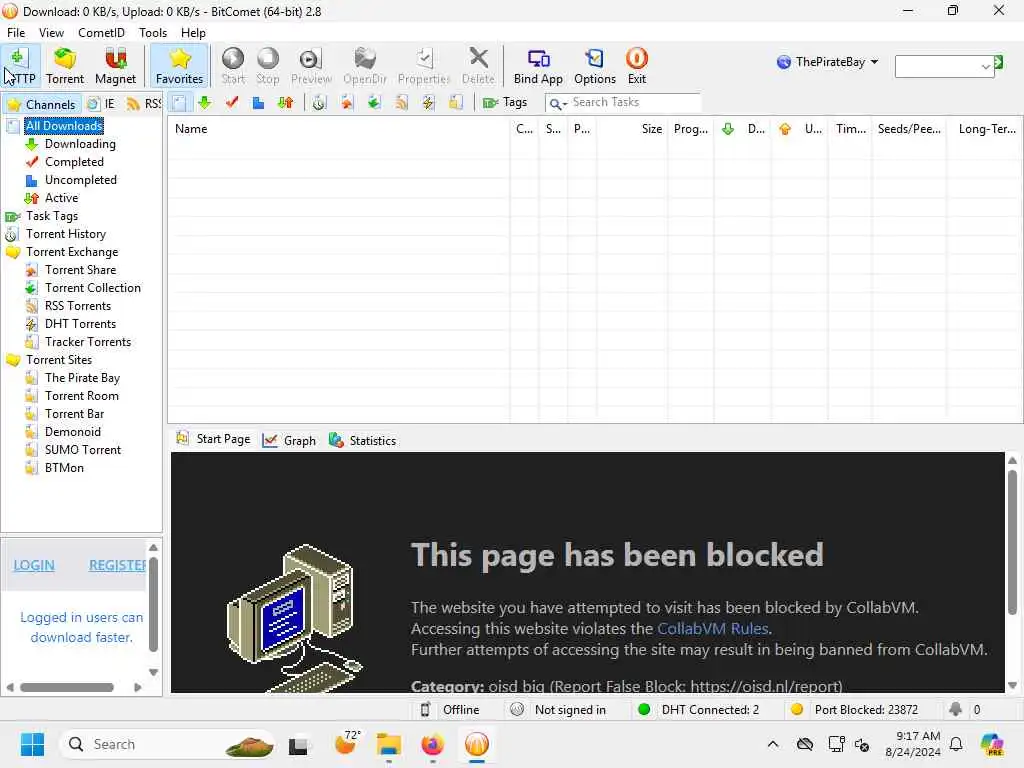Open the File menu

coord(16,33)
